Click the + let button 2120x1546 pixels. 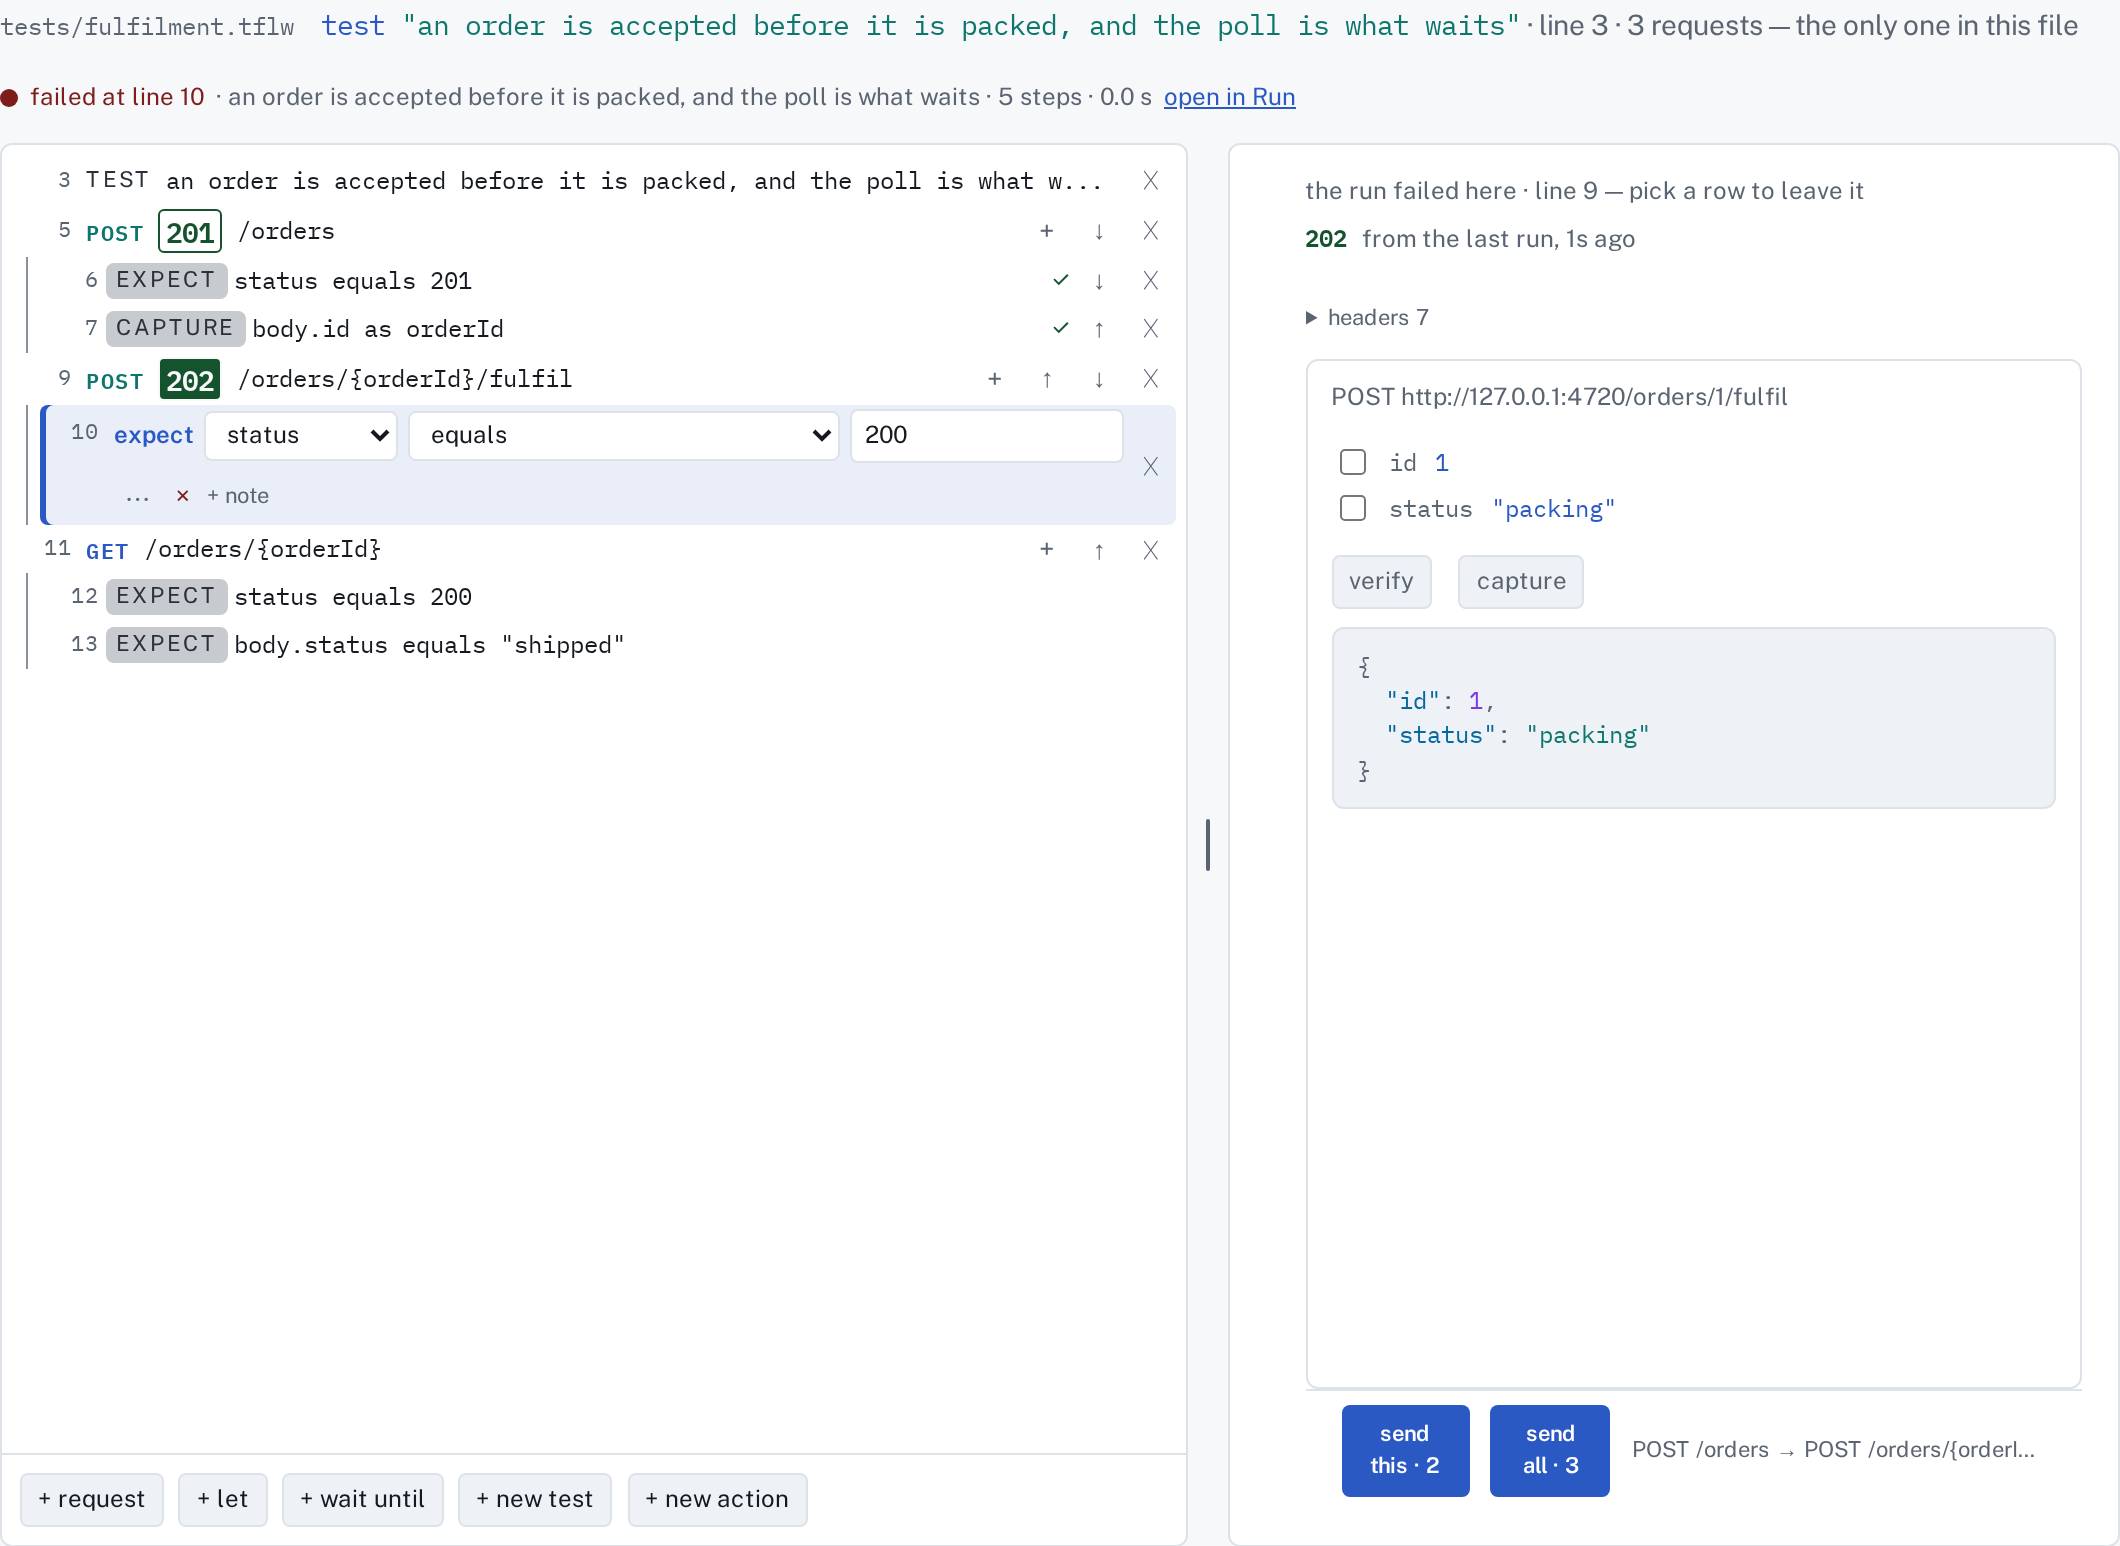coord(223,1499)
